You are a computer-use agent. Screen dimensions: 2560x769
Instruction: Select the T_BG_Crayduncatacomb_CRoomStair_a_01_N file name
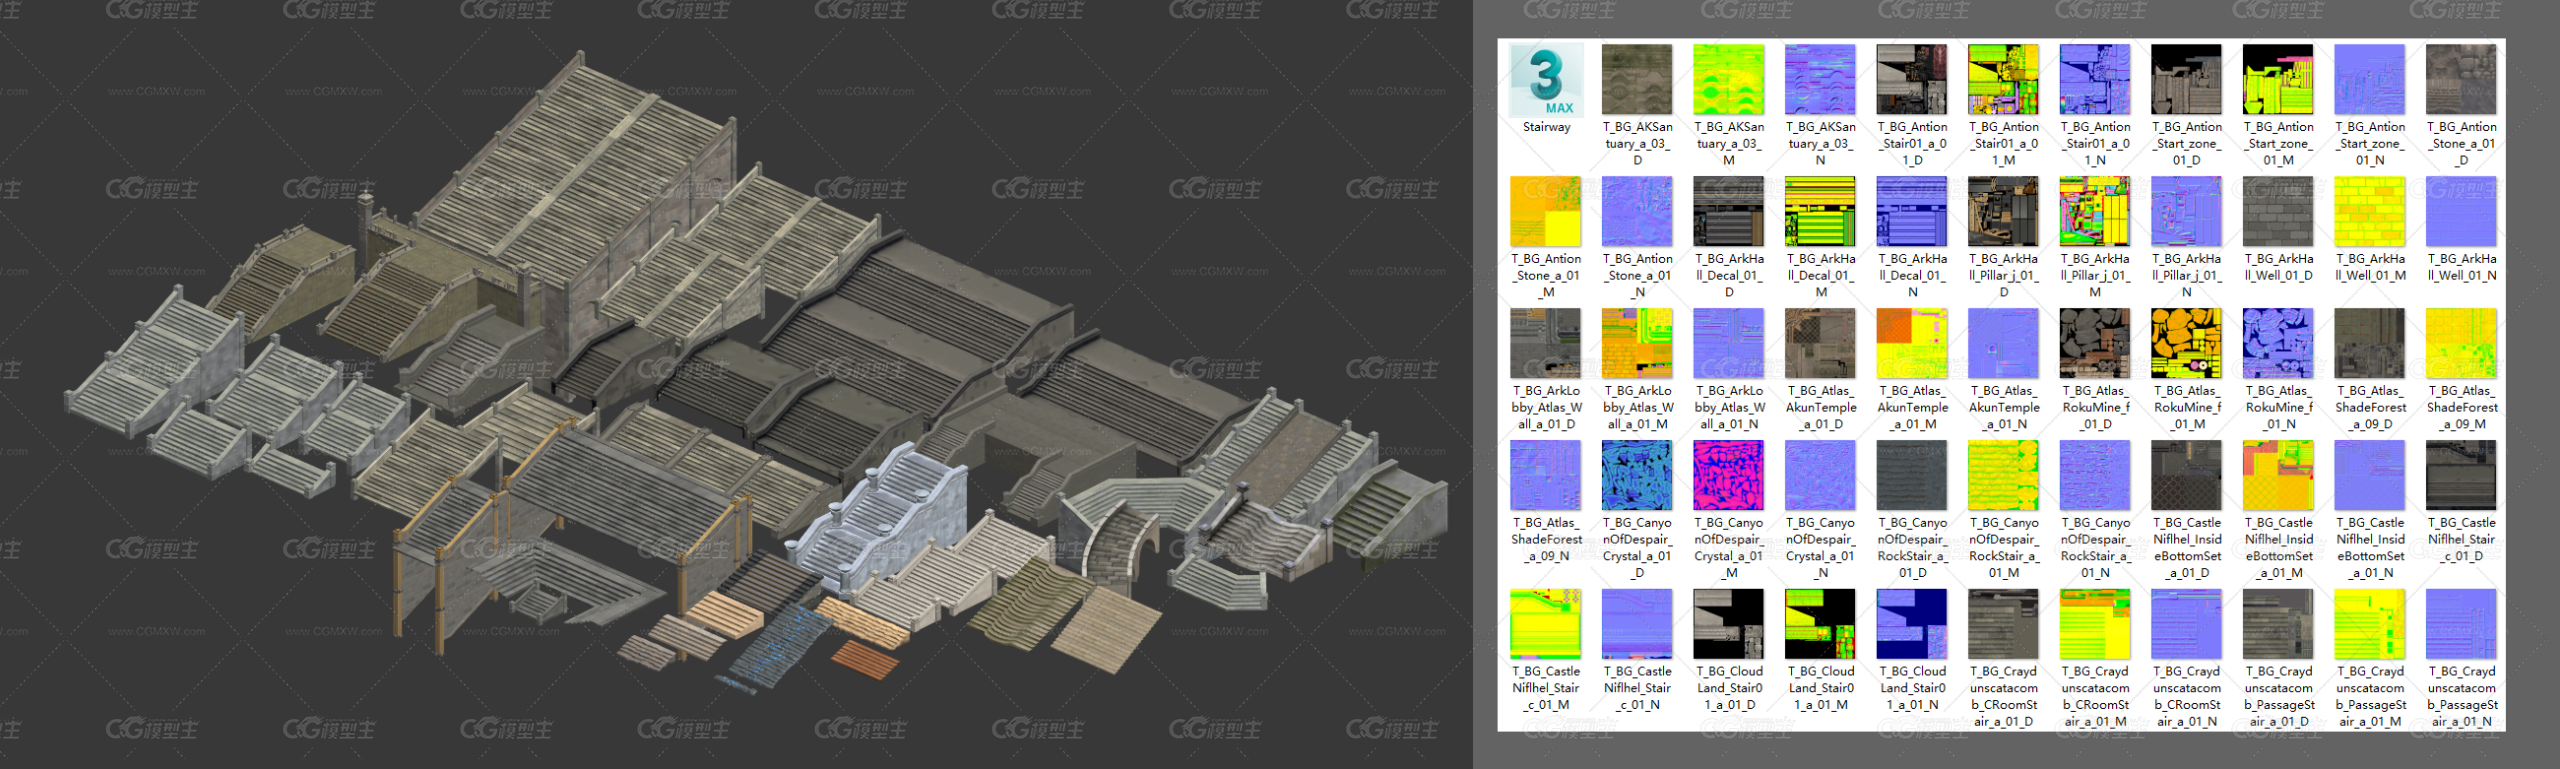pos(2187,696)
